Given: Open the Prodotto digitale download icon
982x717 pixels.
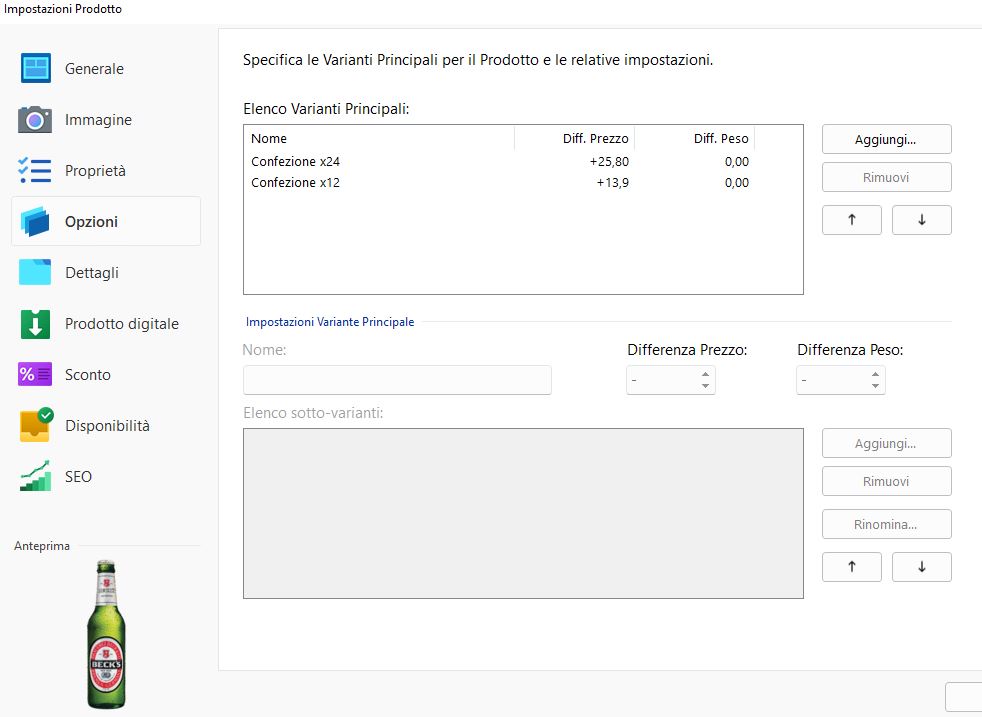Looking at the screenshot, I should tap(36, 324).
